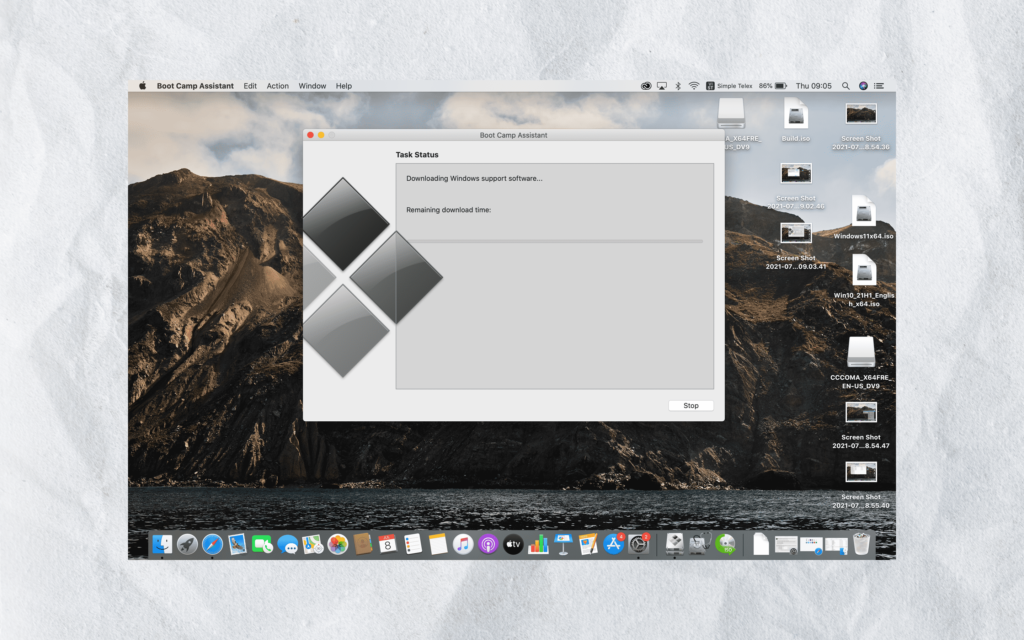Open the Window menu

click(312, 86)
